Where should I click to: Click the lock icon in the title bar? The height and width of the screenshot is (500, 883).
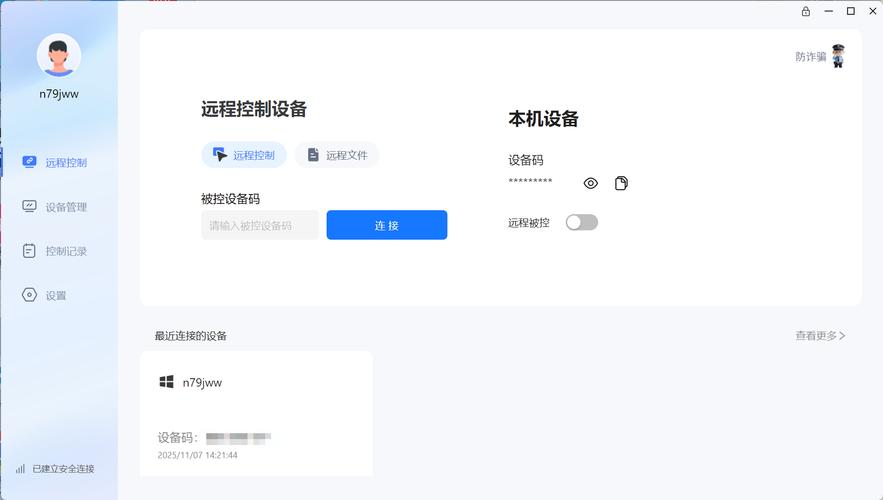[806, 11]
